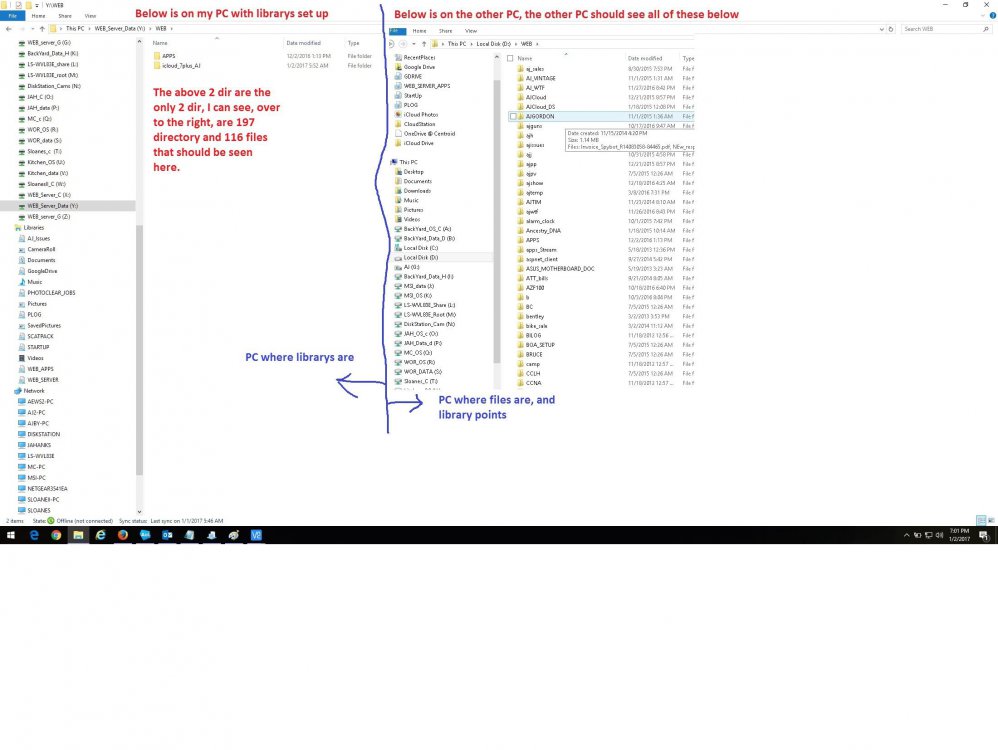Open the APPS folder in the left window
998x750 pixels.
(x=170, y=58)
